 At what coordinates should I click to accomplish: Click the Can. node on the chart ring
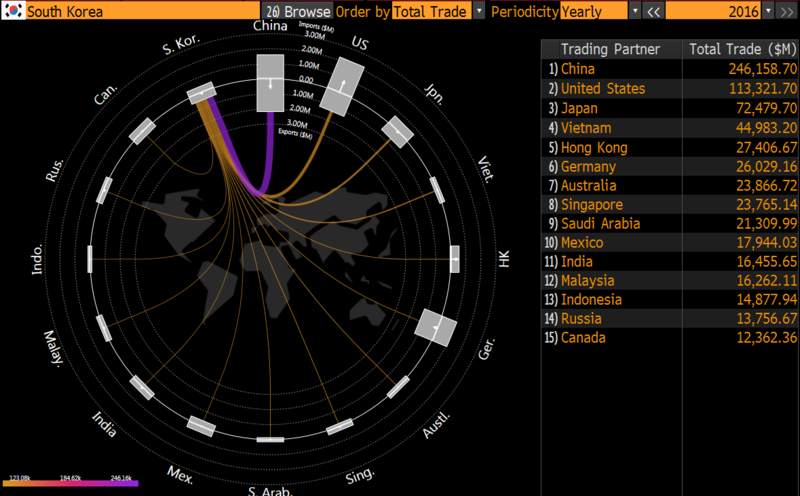click(x=142, y=131)
